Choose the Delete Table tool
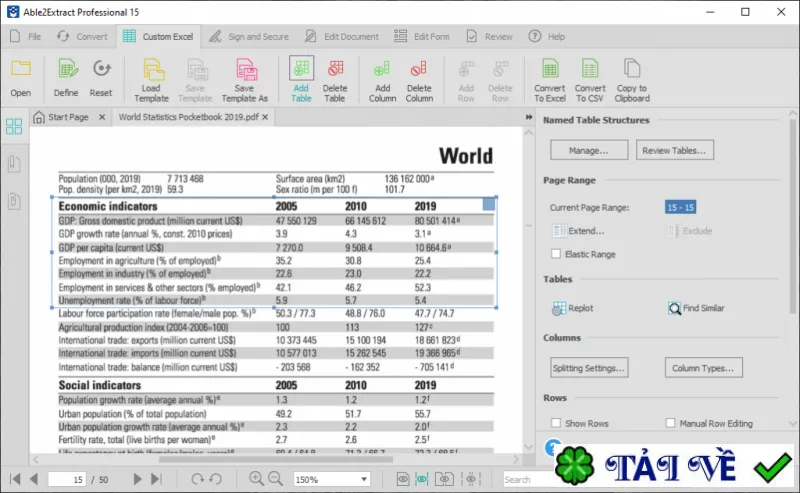The image size is (800, 493). tap(335, 80)
